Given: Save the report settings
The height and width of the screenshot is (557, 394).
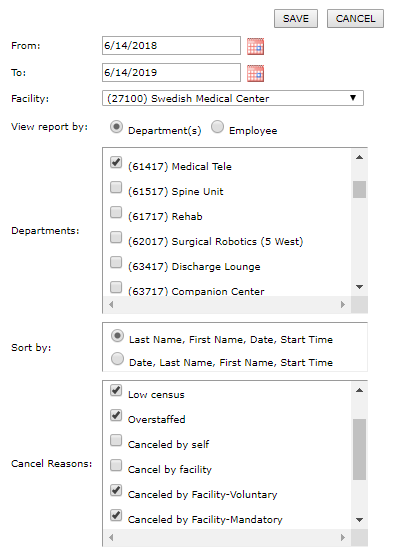Looking at the screenshot, I should [296, 18].
